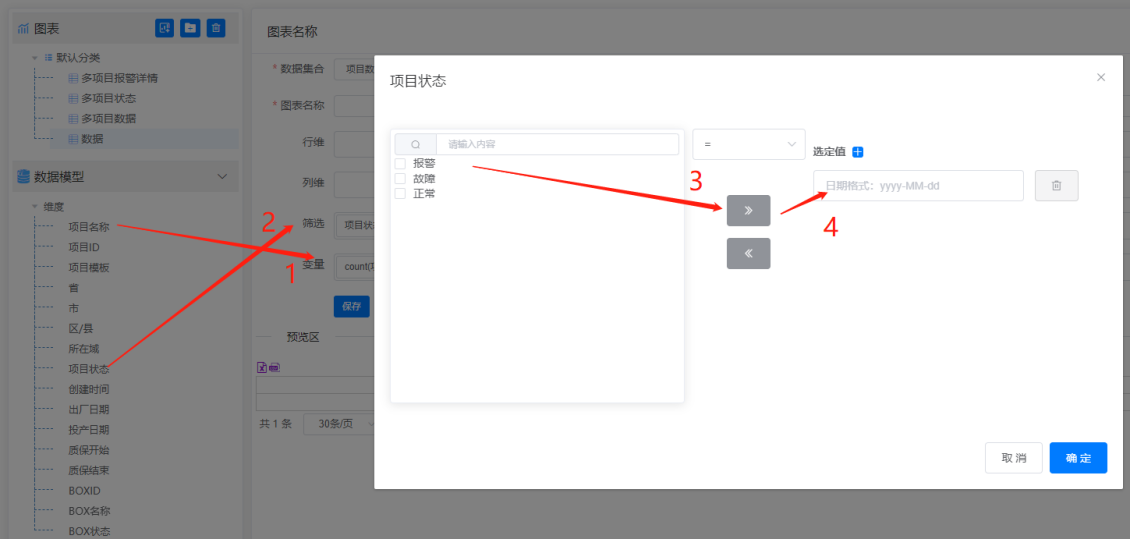Select 多项目状态 in the chart tree
This screenshot has height=539, width=1130.
[x=108, y=98]
